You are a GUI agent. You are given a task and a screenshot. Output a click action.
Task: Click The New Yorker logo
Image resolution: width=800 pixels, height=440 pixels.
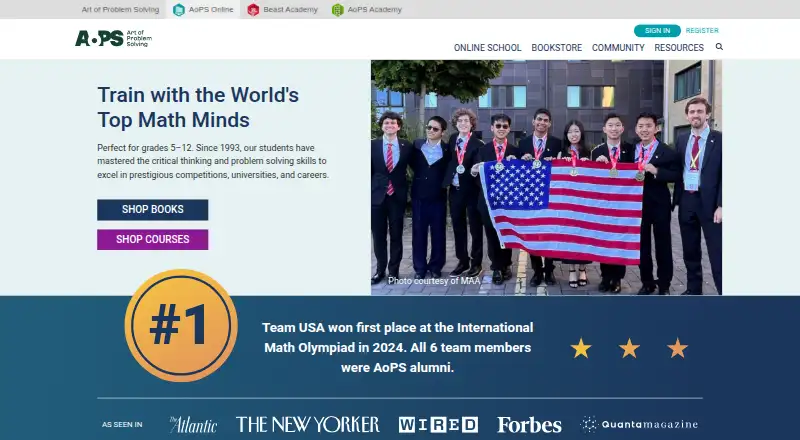(308, 424)
